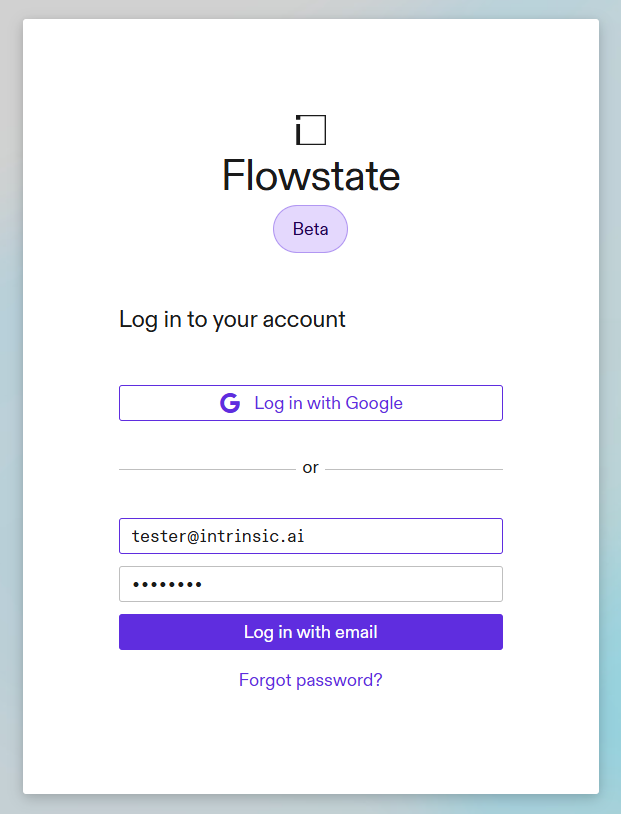Click the background outside the login card
This screenshot has height=814, width=621.
(10, 400)
